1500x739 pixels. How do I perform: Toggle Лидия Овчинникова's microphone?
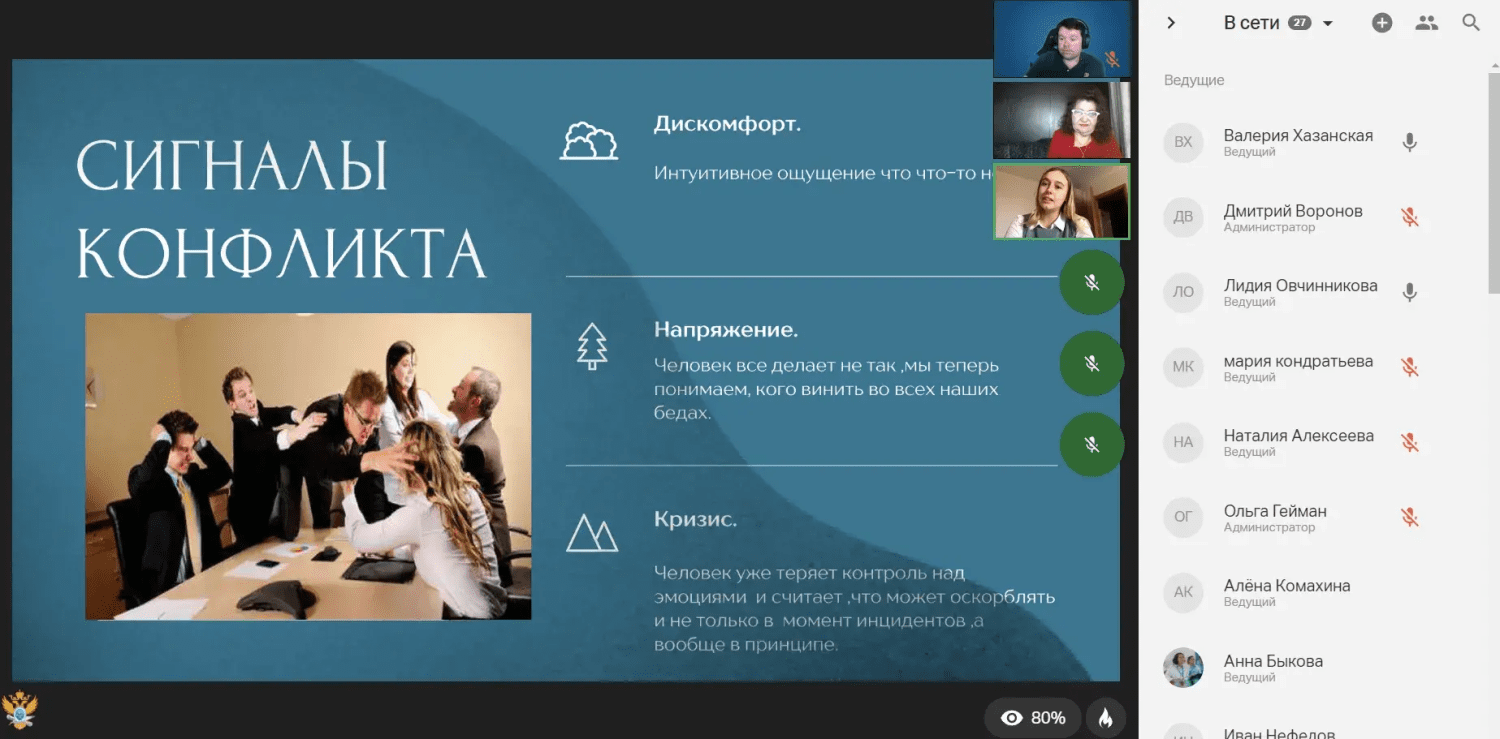point(1410,292)
